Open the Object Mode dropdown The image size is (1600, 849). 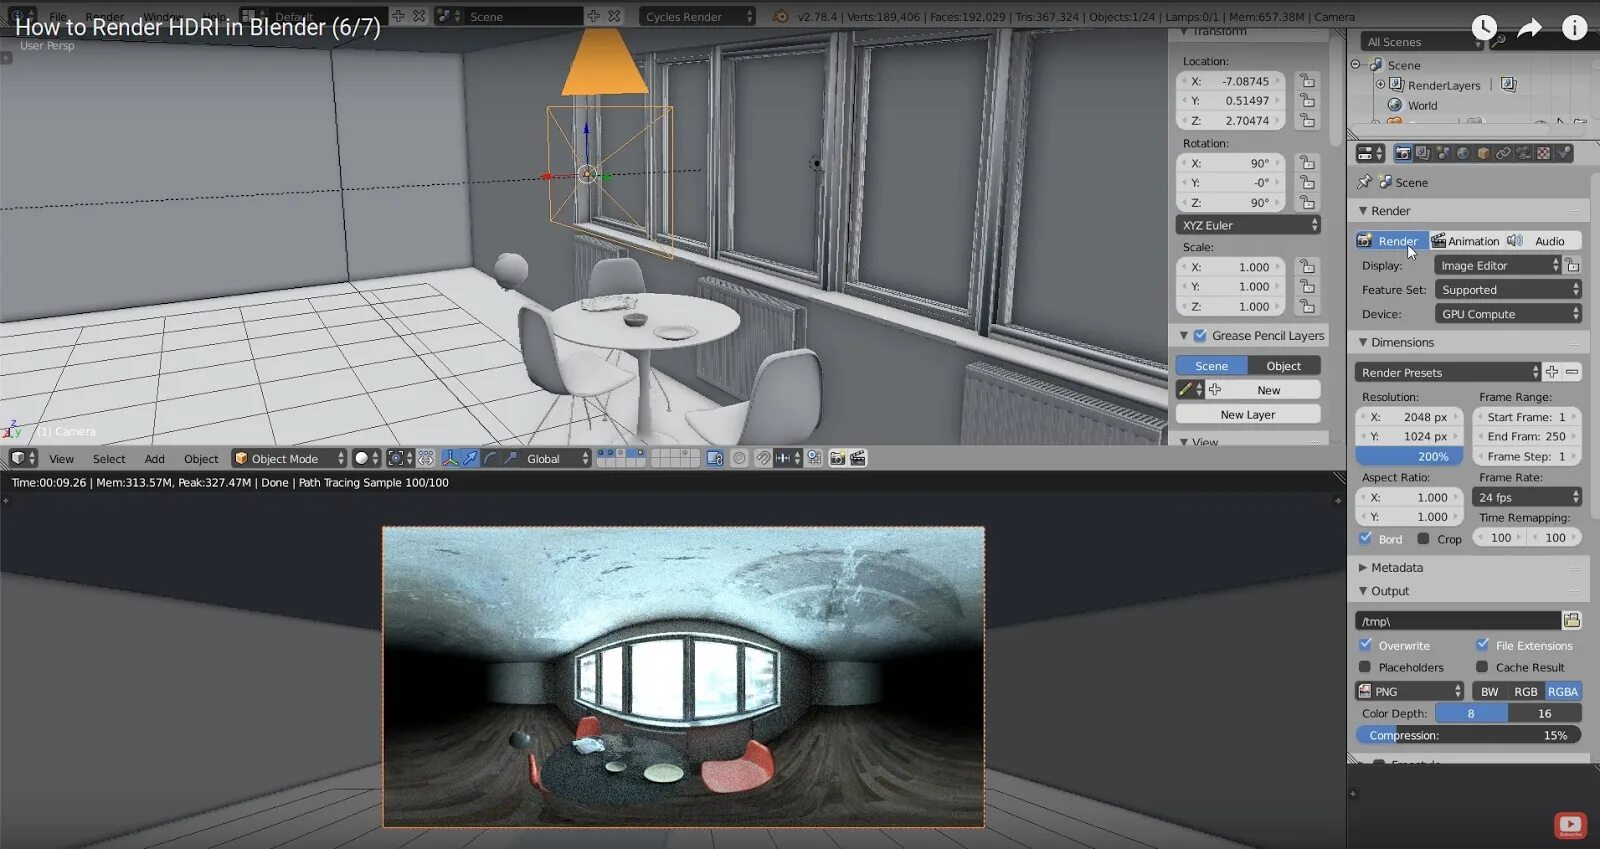pos(289,458)
